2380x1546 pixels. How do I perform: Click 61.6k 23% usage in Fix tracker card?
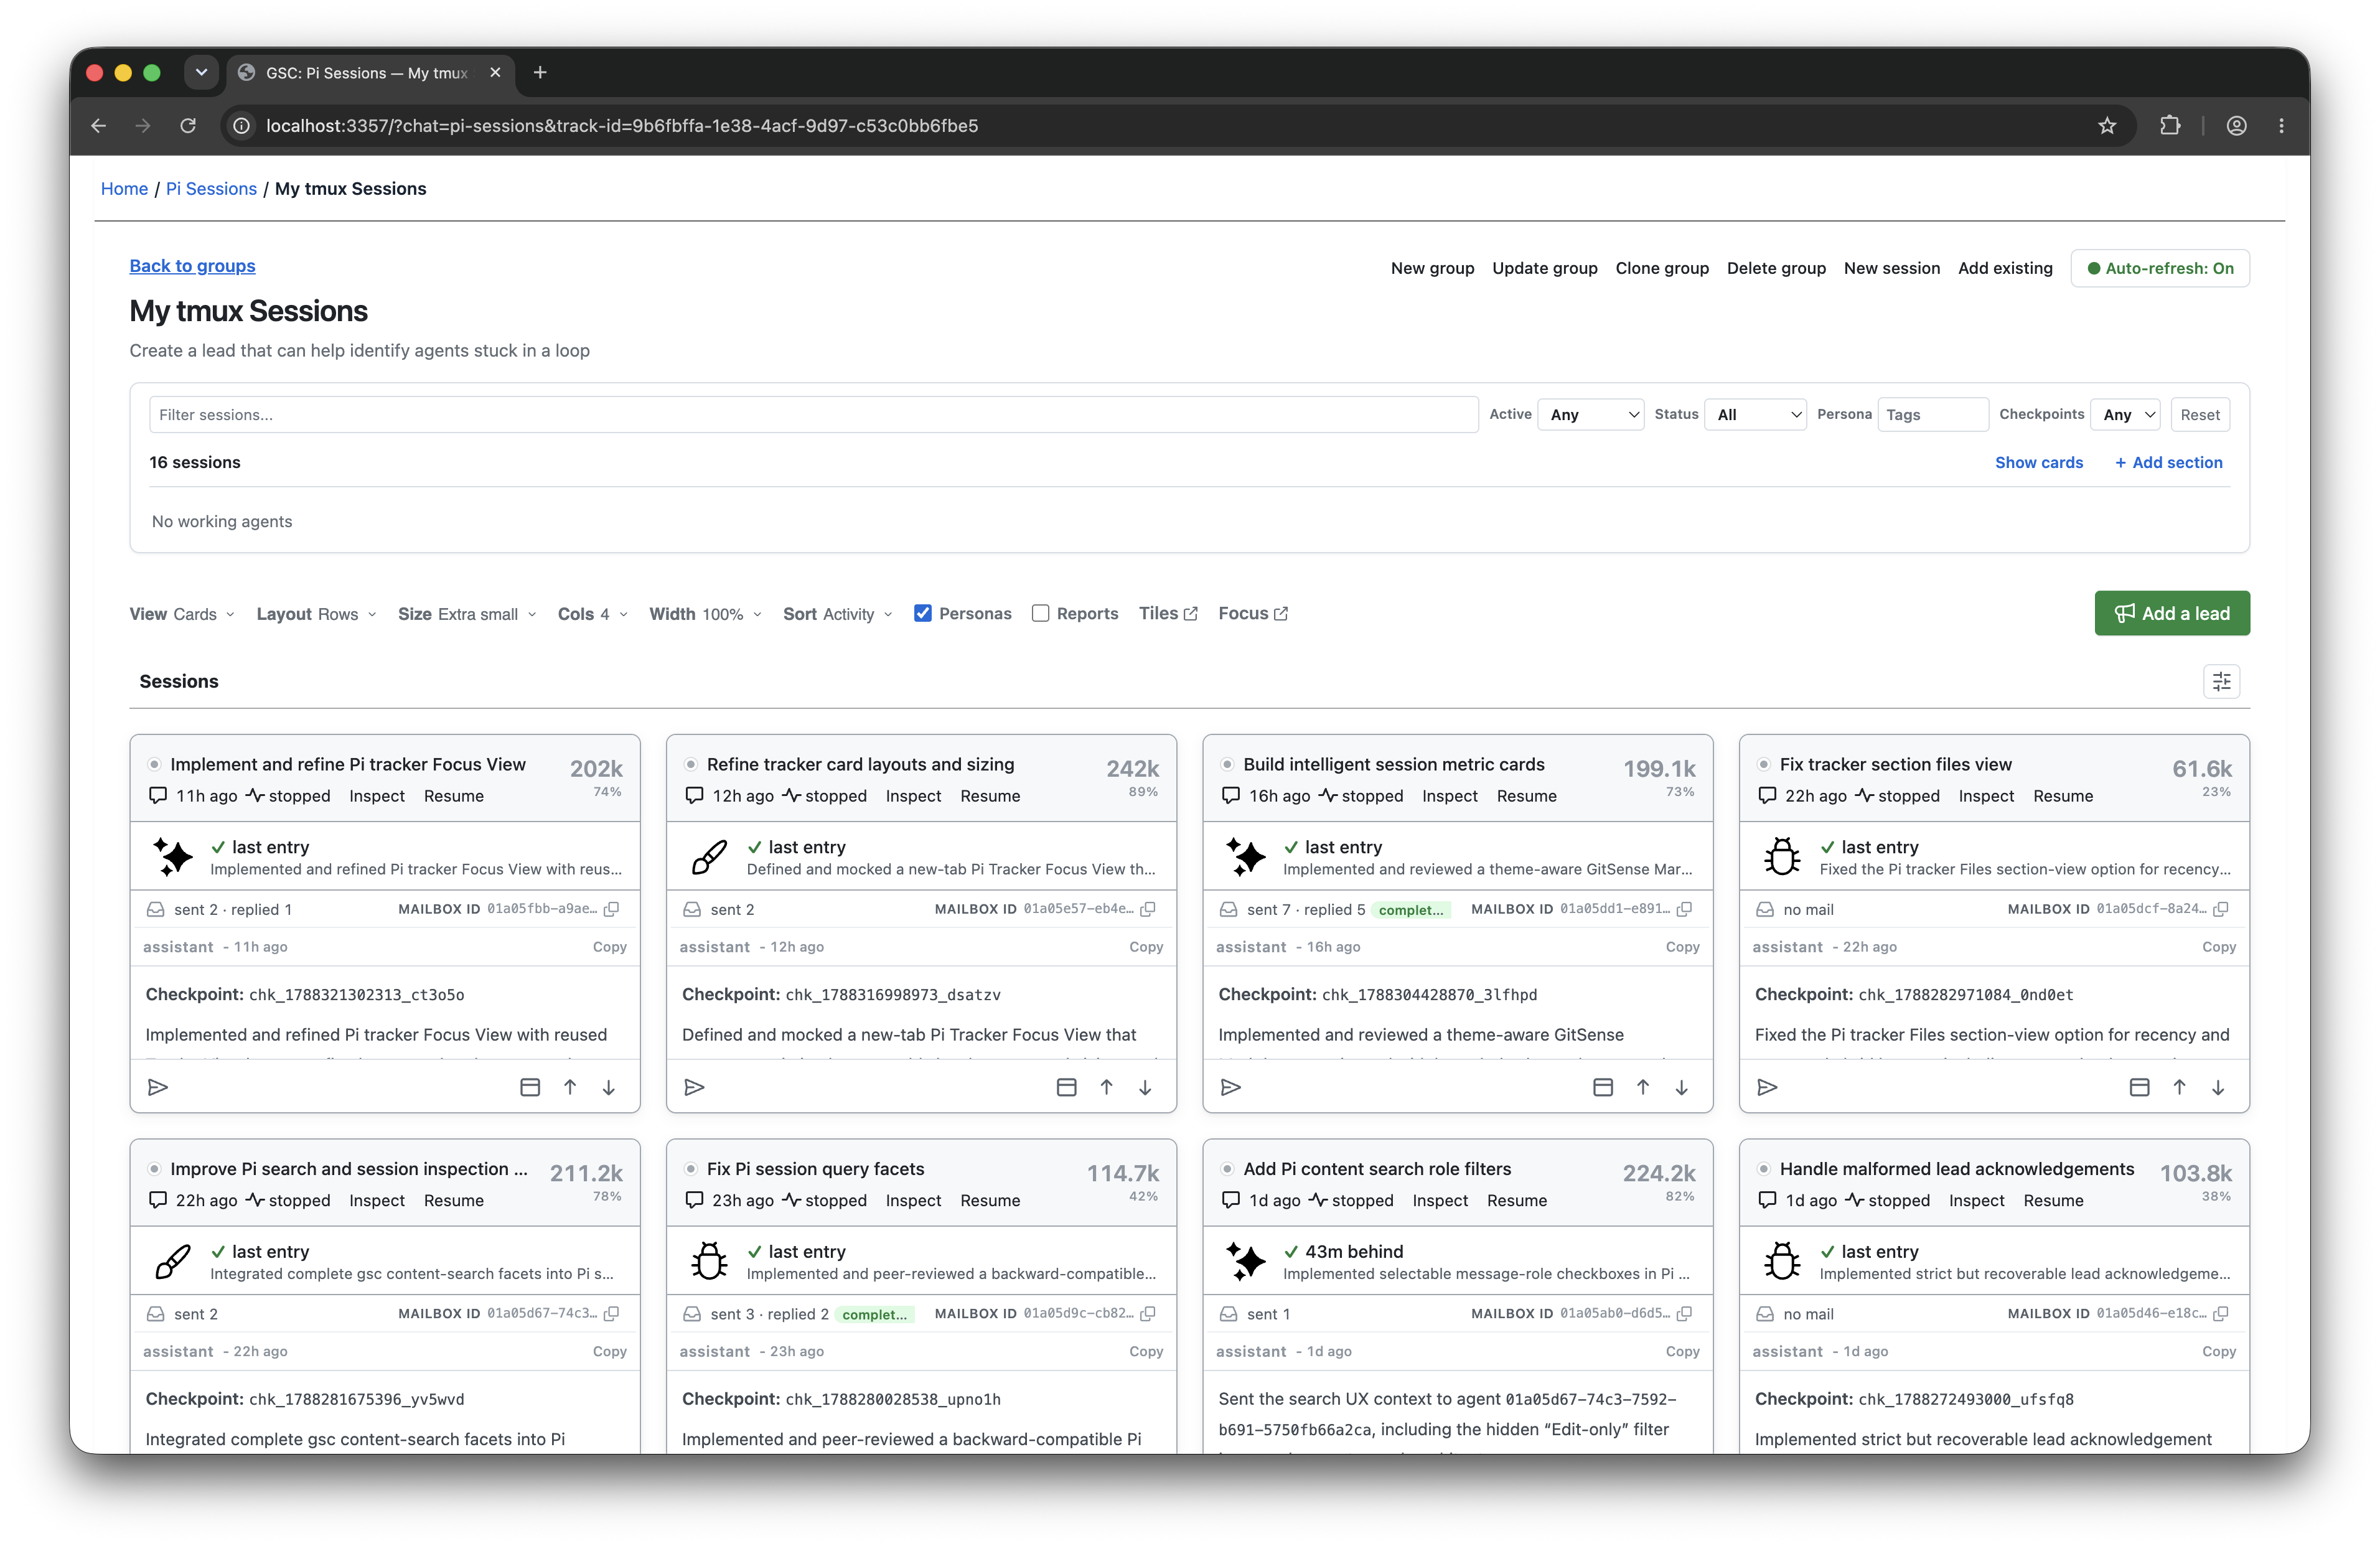pos(2202,776)
